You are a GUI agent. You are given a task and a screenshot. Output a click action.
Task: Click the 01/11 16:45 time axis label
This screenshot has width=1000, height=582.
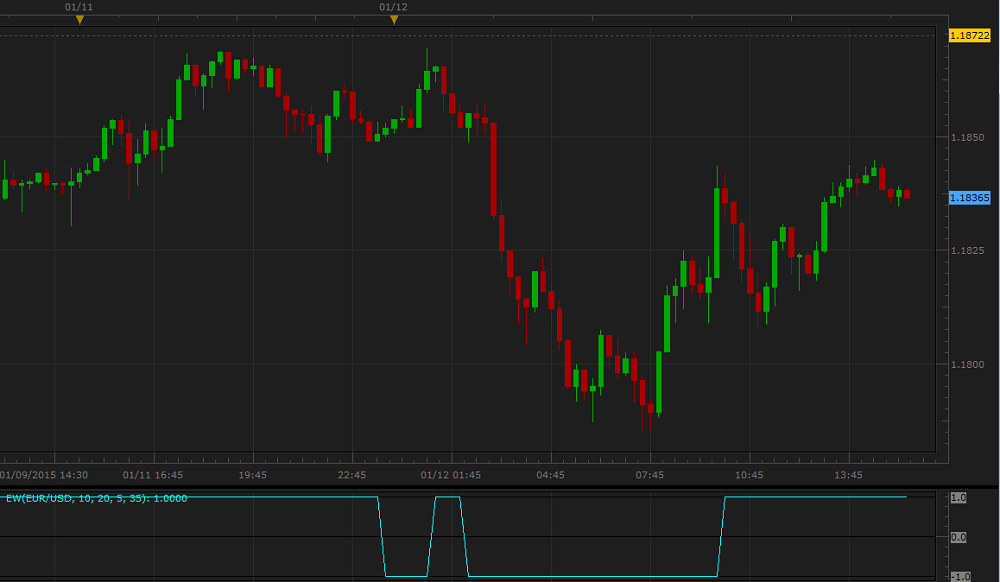pyautogui.click(x=153, y=475)
